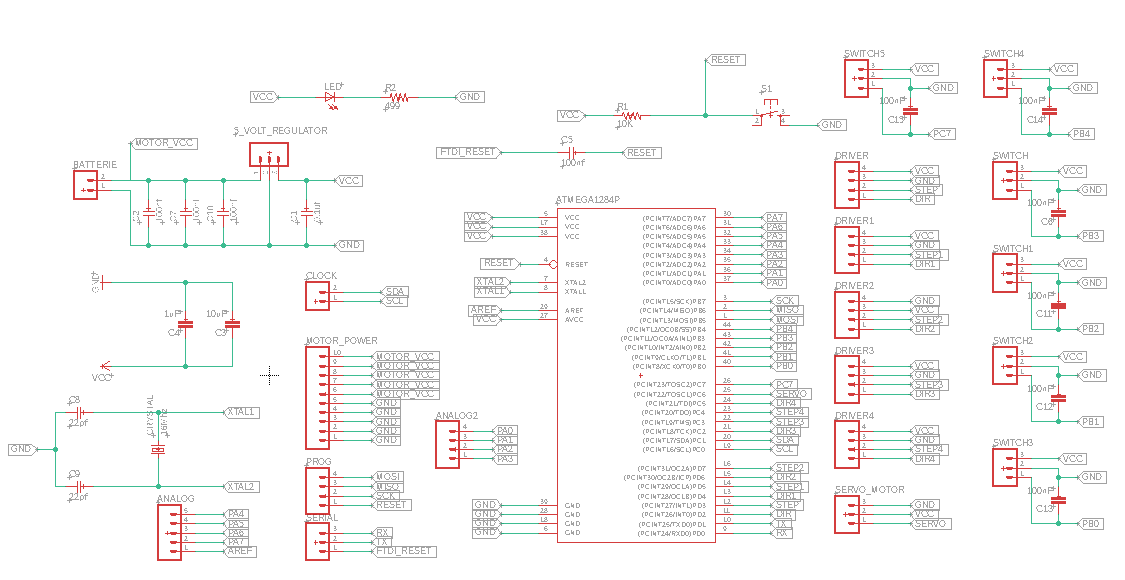This screenshot has height=580, width=1125.
Task: Click the AREF label on ANALOG connector
Action: 241,551
